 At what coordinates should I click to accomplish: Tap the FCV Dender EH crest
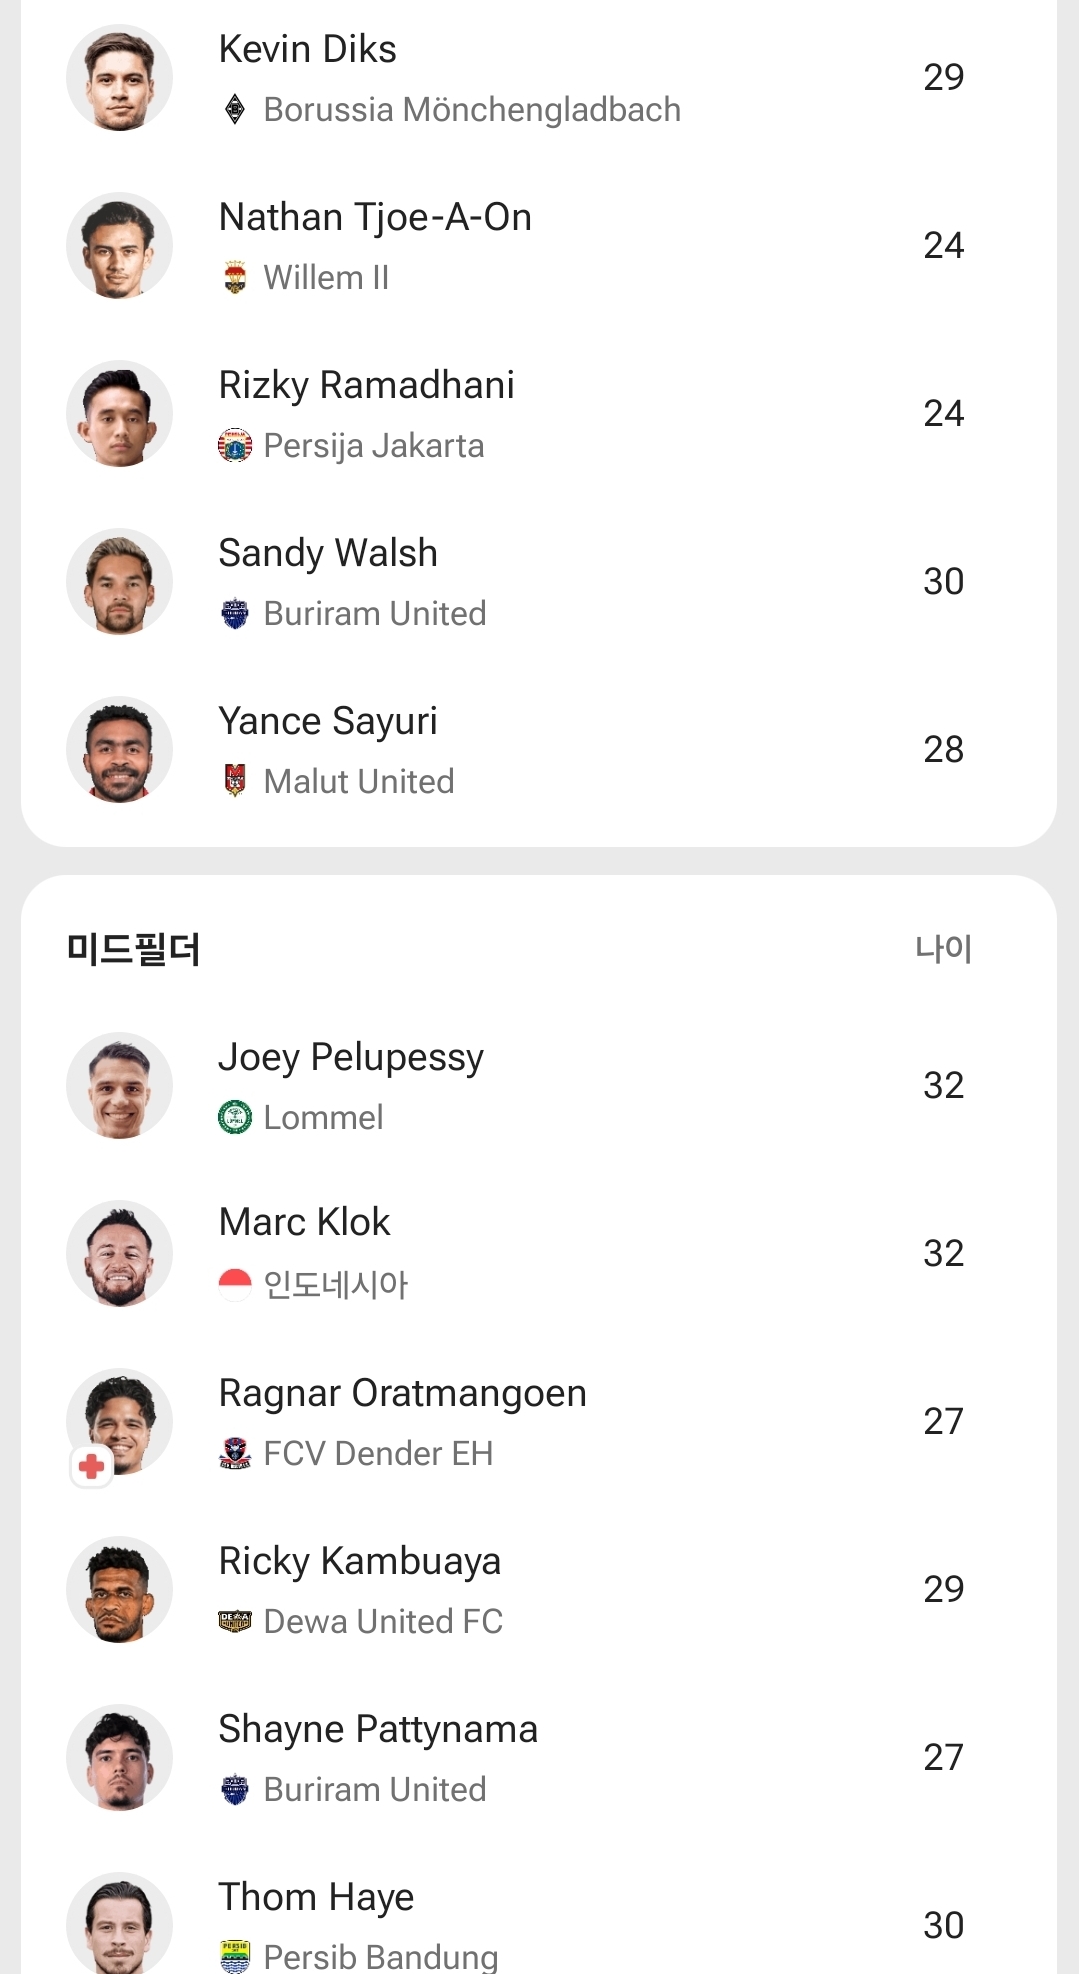tap(235, 1453)
